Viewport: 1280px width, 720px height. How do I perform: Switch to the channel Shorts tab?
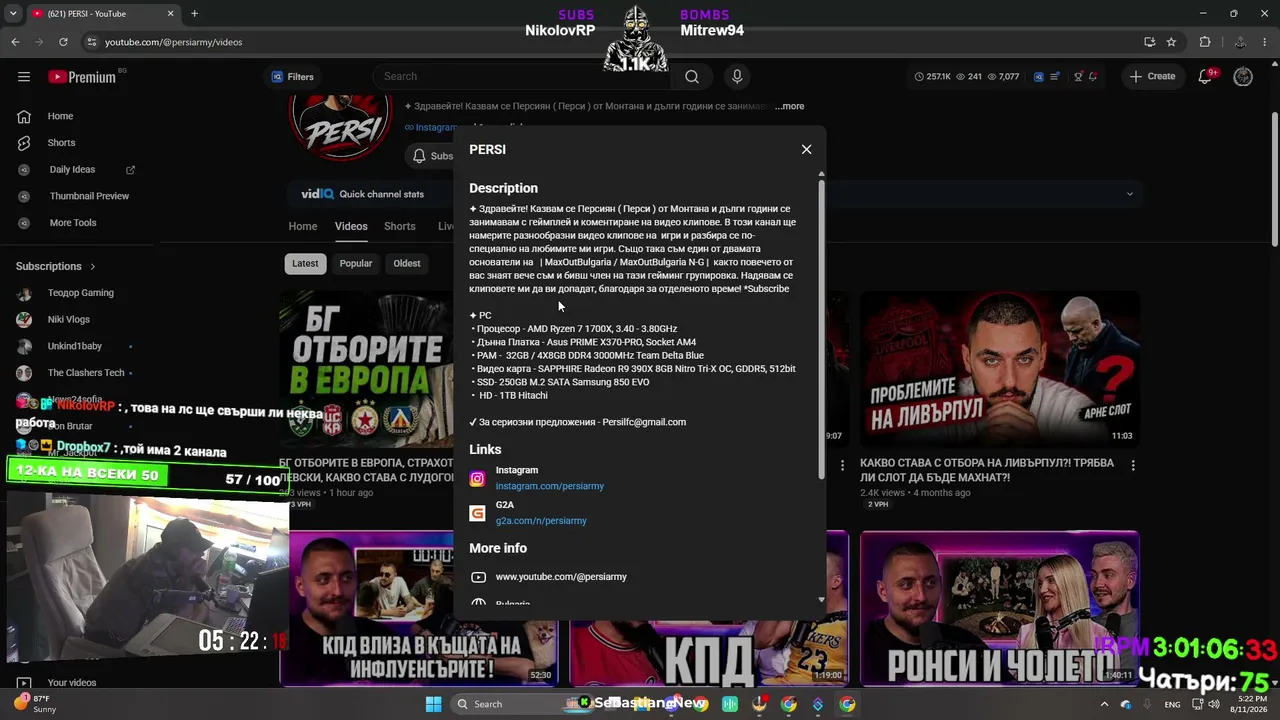click(400, 226)
